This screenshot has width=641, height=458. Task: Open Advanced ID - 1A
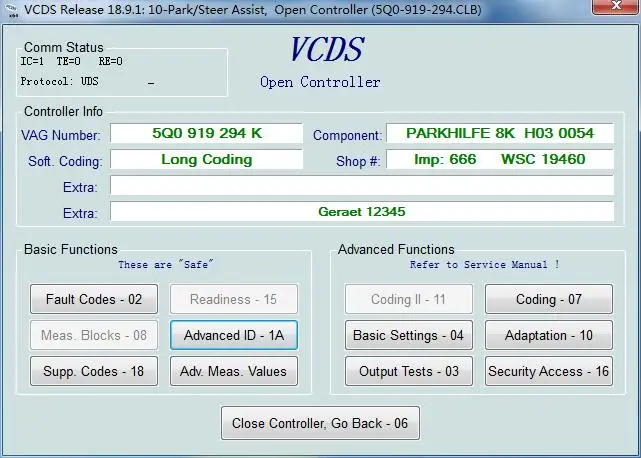[x=234, y=335]
